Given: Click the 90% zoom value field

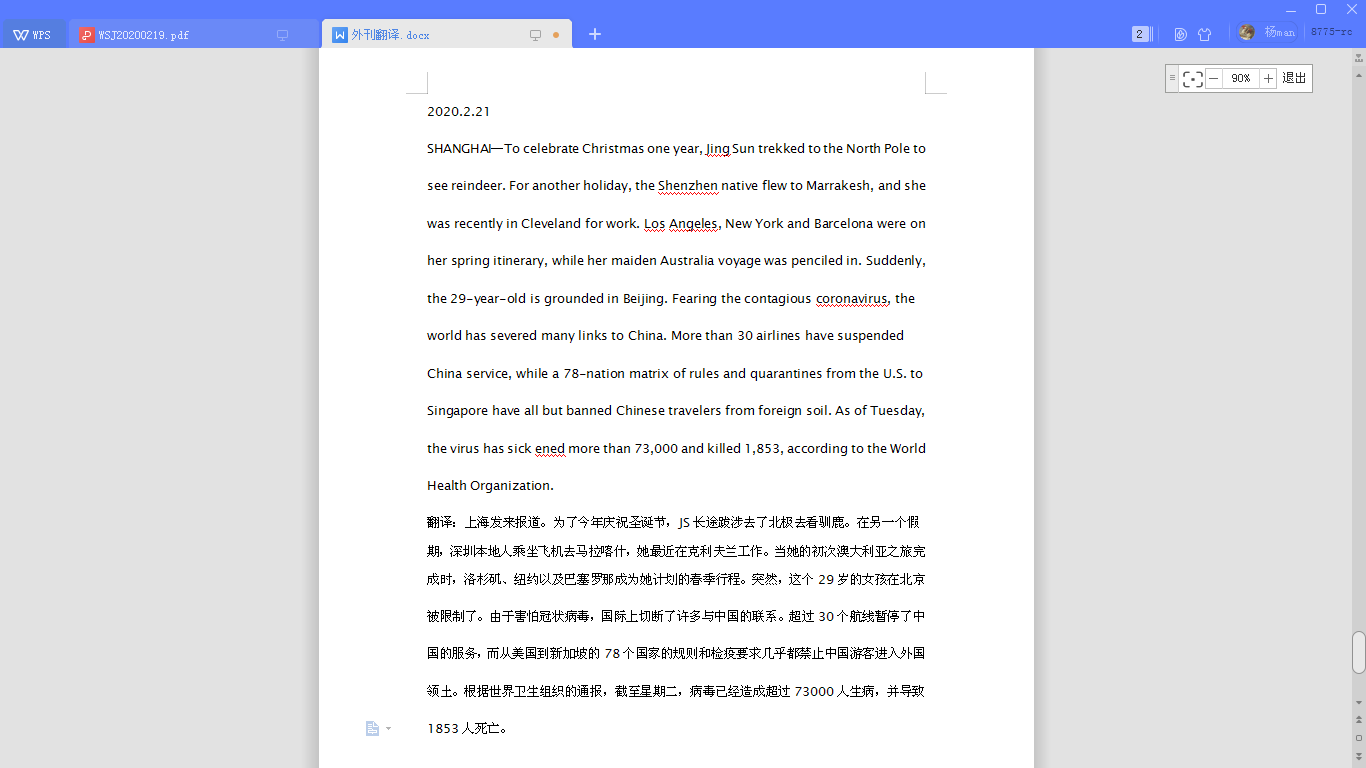Looking at the screenshot, I should coord(1241,78).
